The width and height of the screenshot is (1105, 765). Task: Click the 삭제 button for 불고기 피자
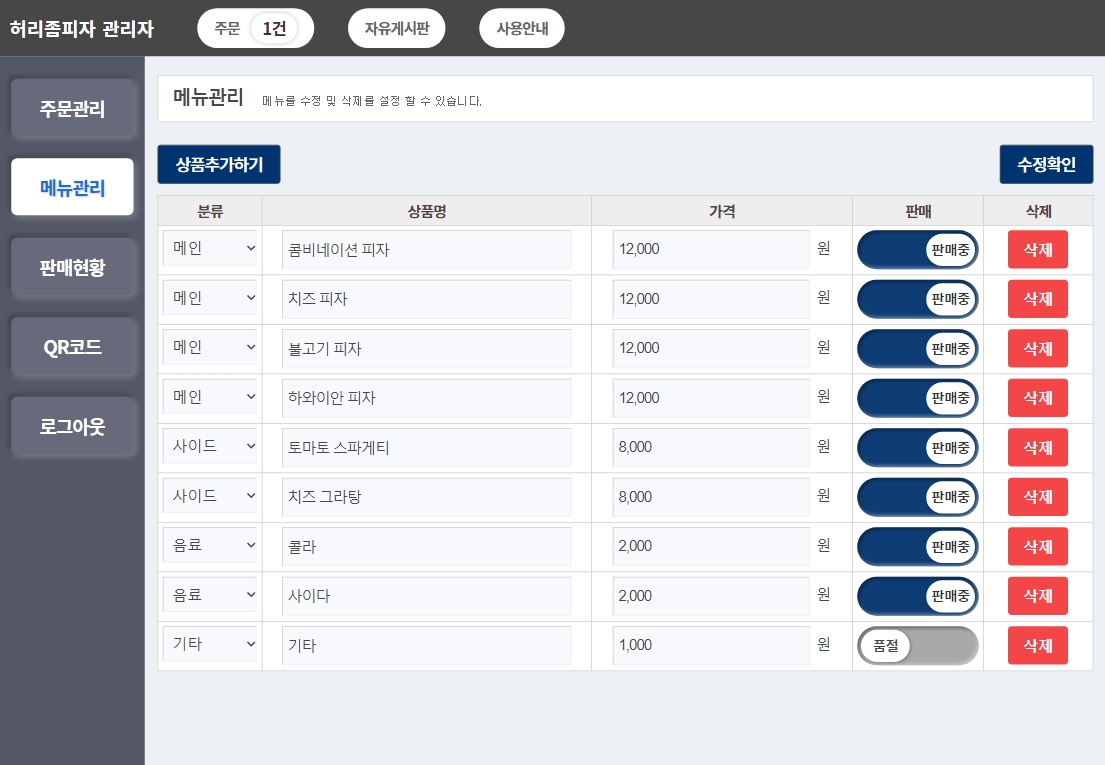pos(1037,348)
